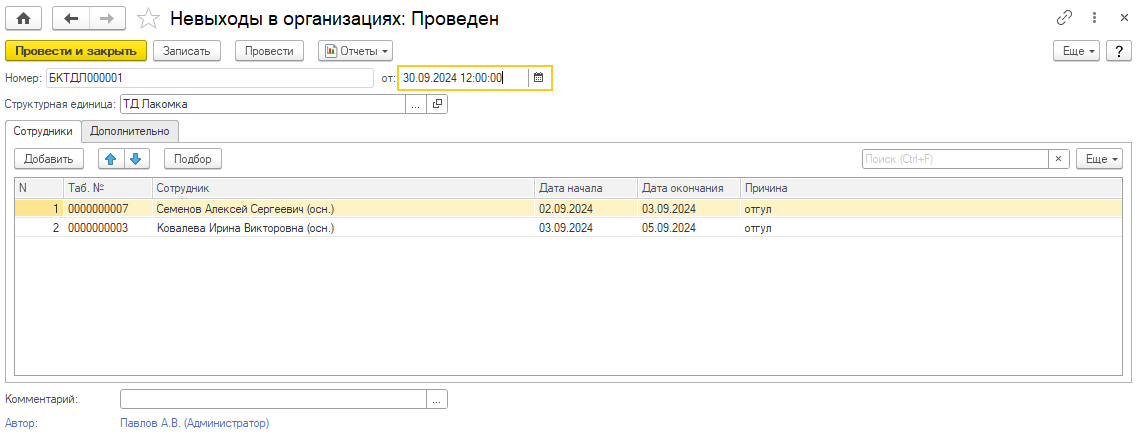
Task: Move selected row up with arrow
Action: click(111, 158)
